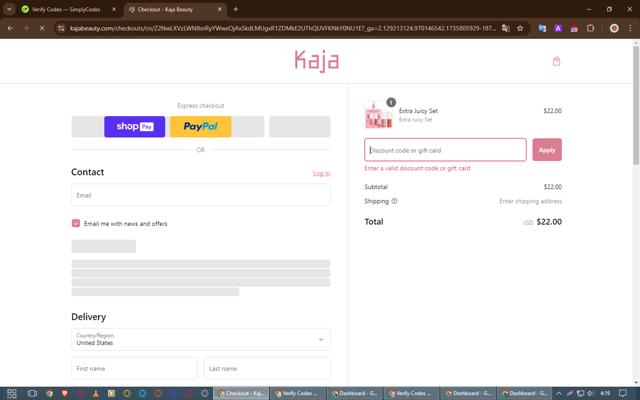Launch Brave browser from the taskbar

click(x=64, y=393)
